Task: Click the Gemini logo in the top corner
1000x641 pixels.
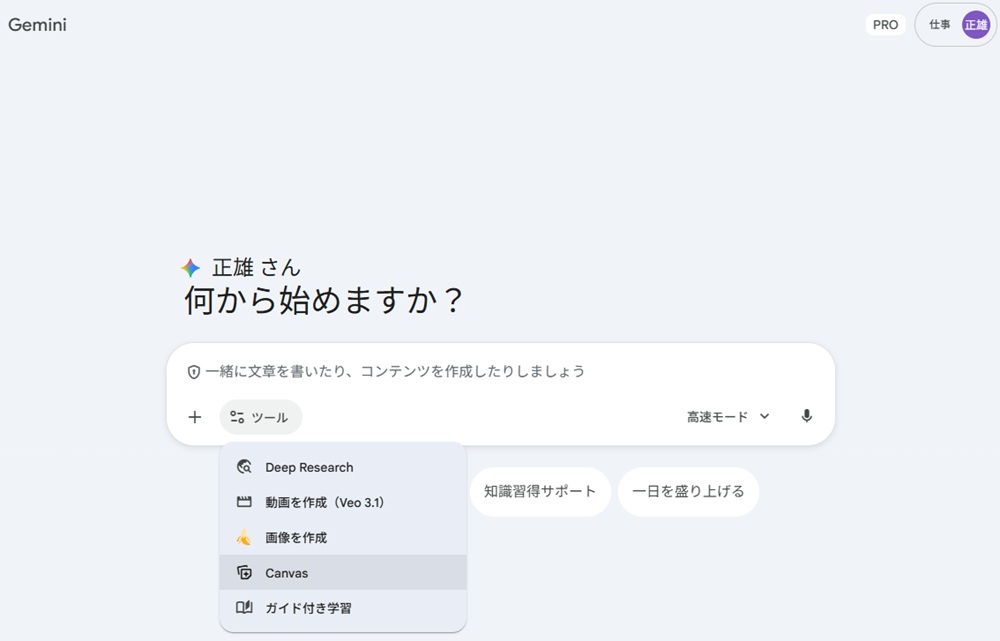Action: (x=37, y=24)
